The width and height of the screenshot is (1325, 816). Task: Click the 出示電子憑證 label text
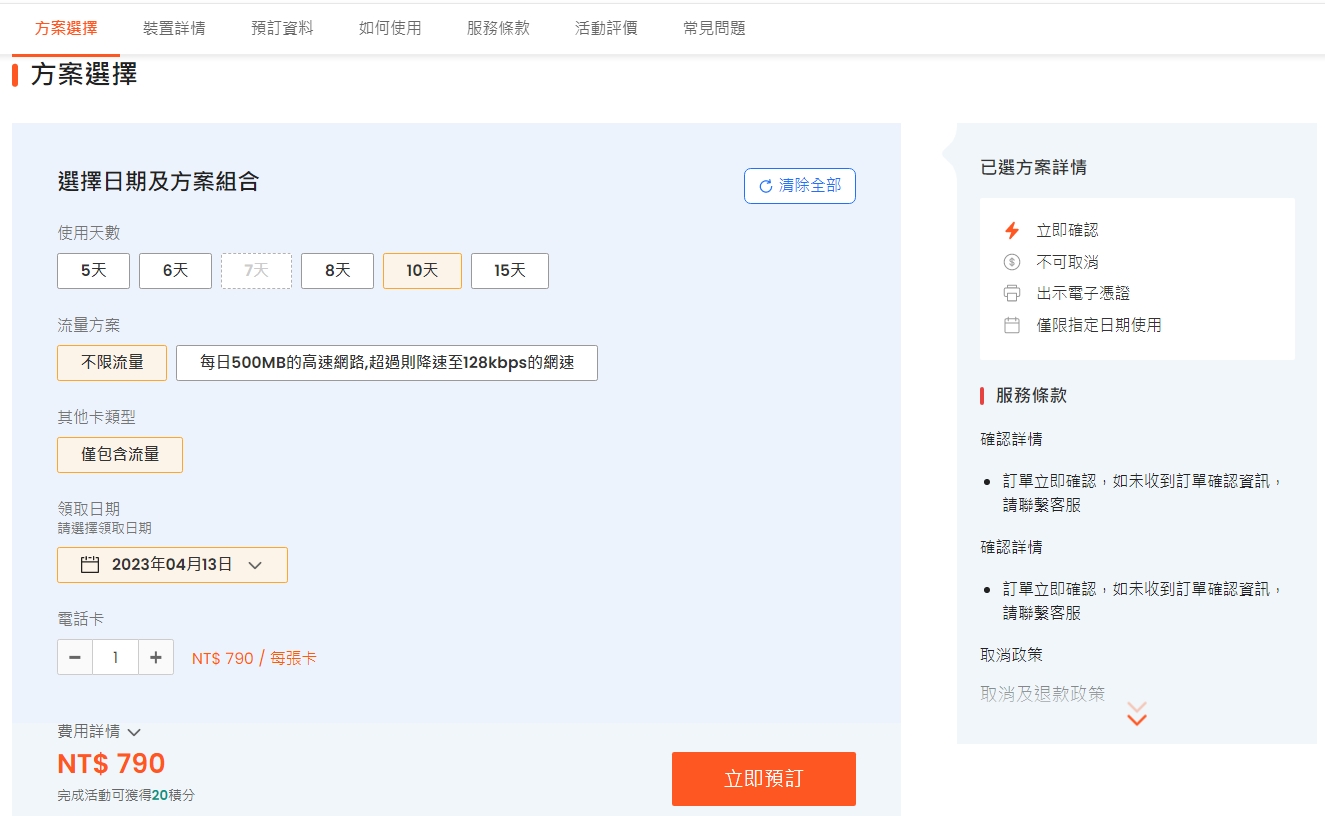pyautogui.click(x=1083, y=294)
